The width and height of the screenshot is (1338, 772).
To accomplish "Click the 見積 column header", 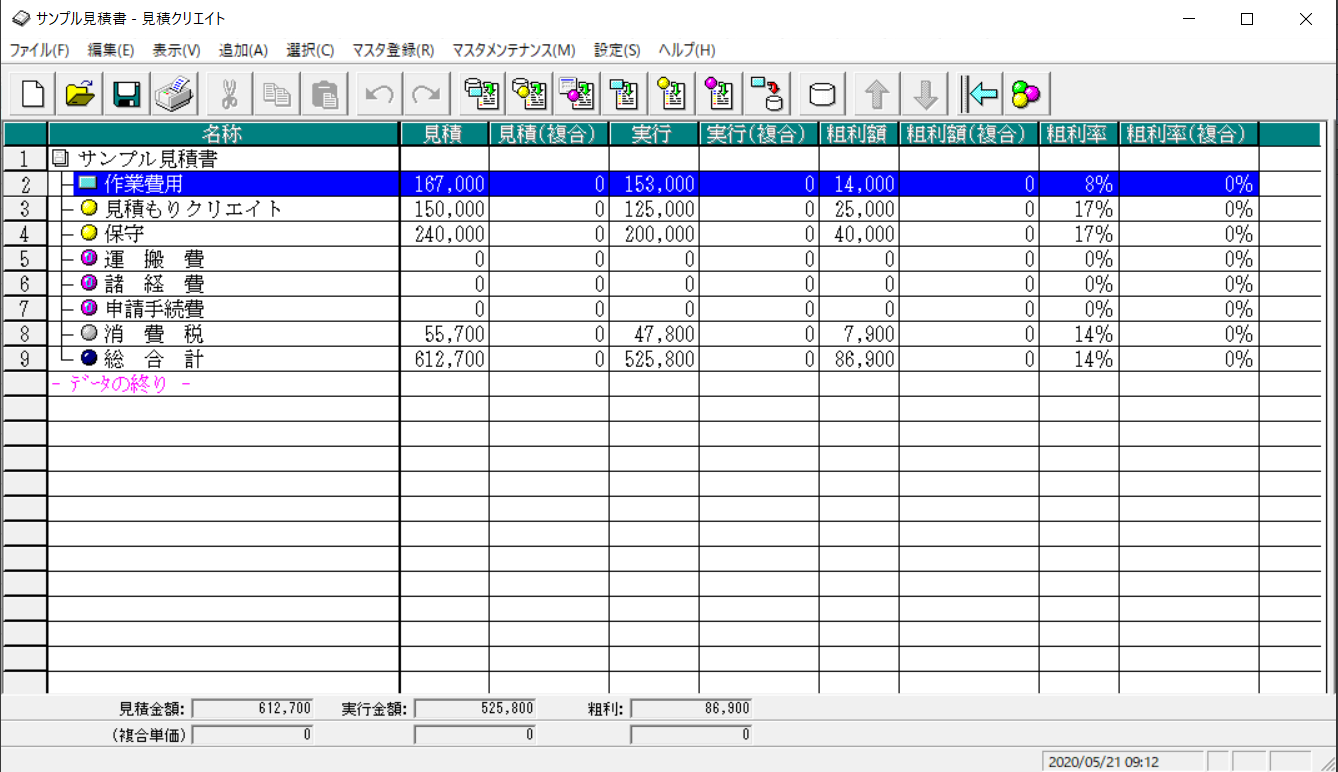I will pos(444,134).
